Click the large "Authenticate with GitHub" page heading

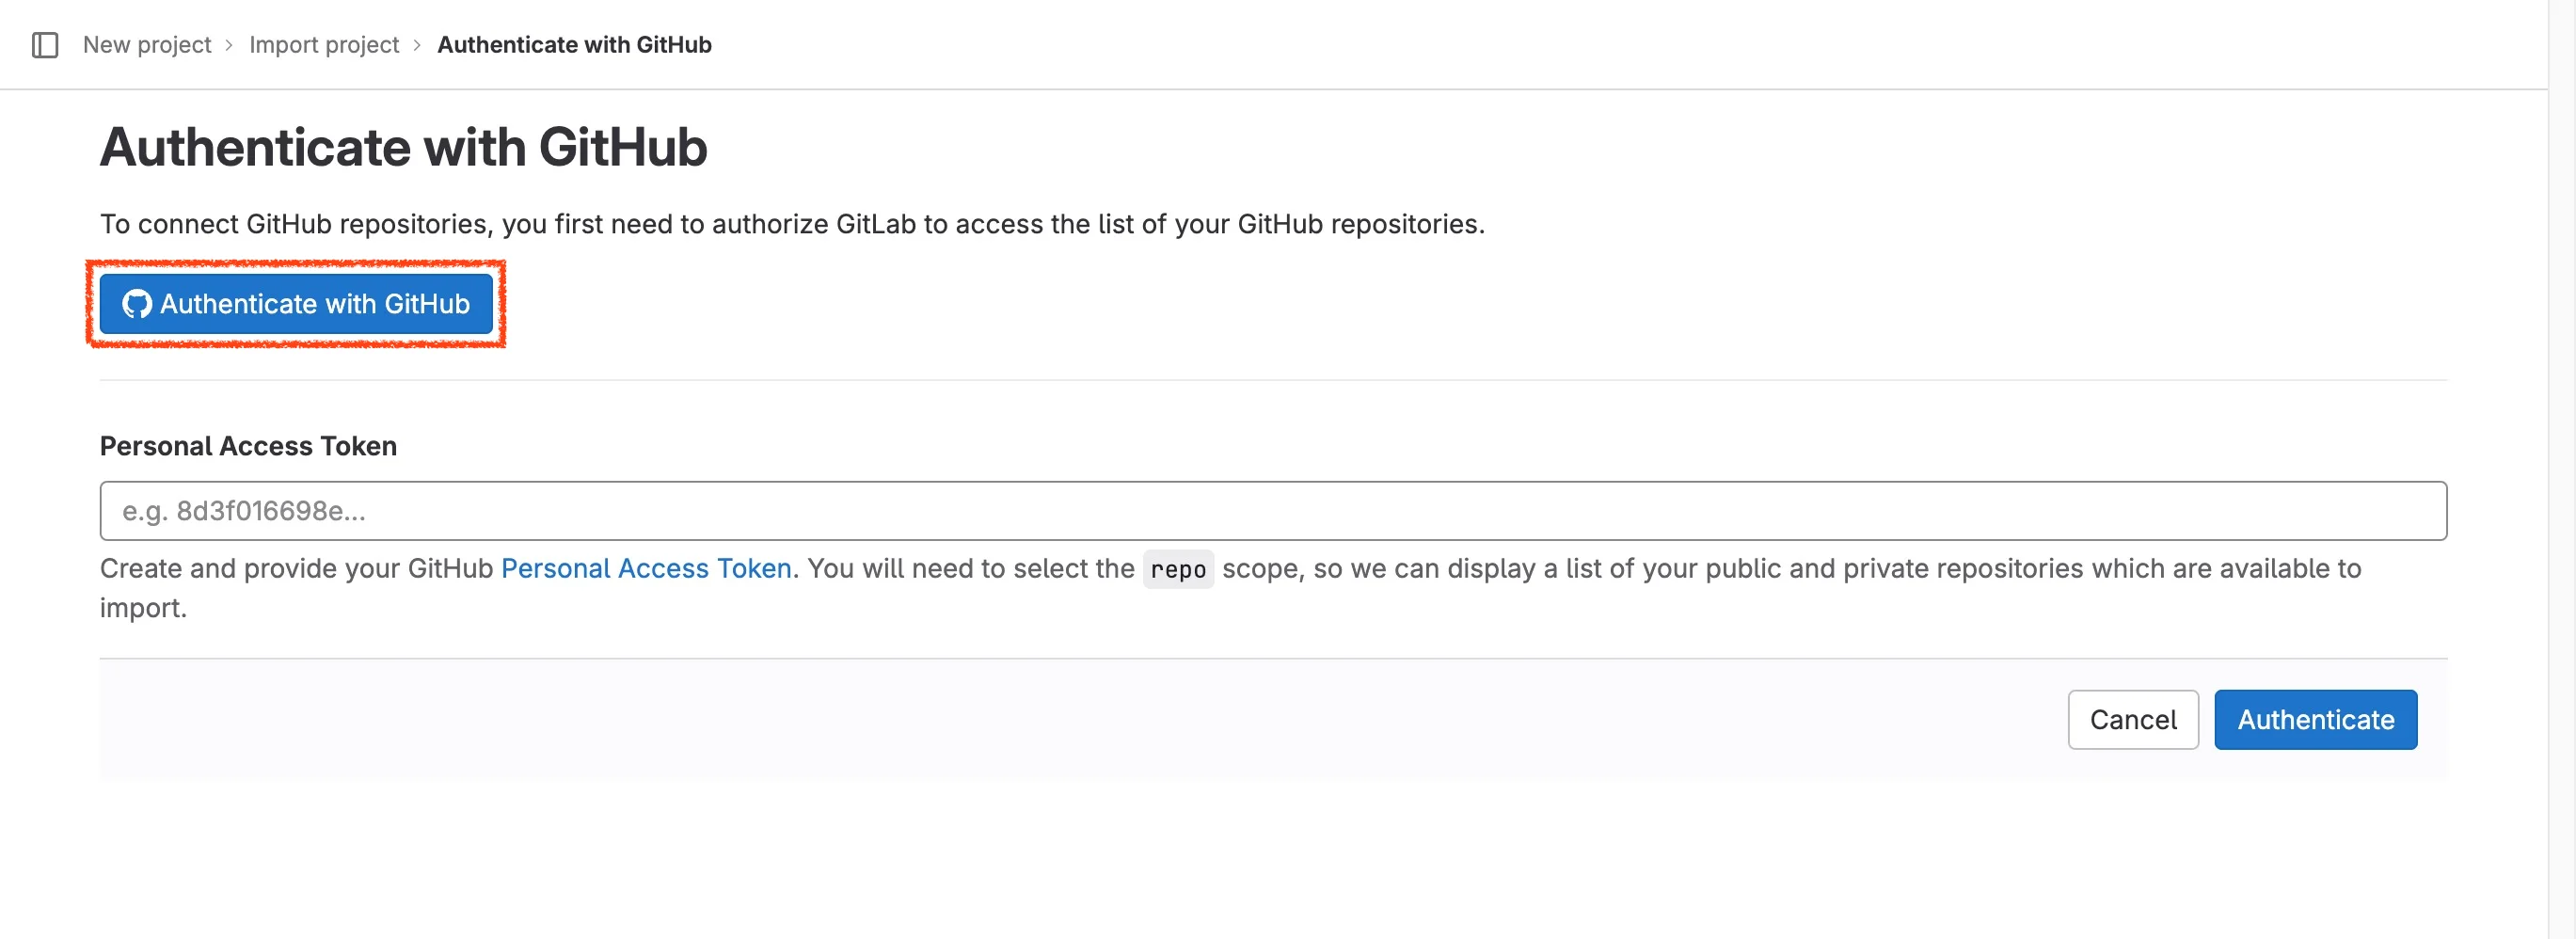coord(403,148)
